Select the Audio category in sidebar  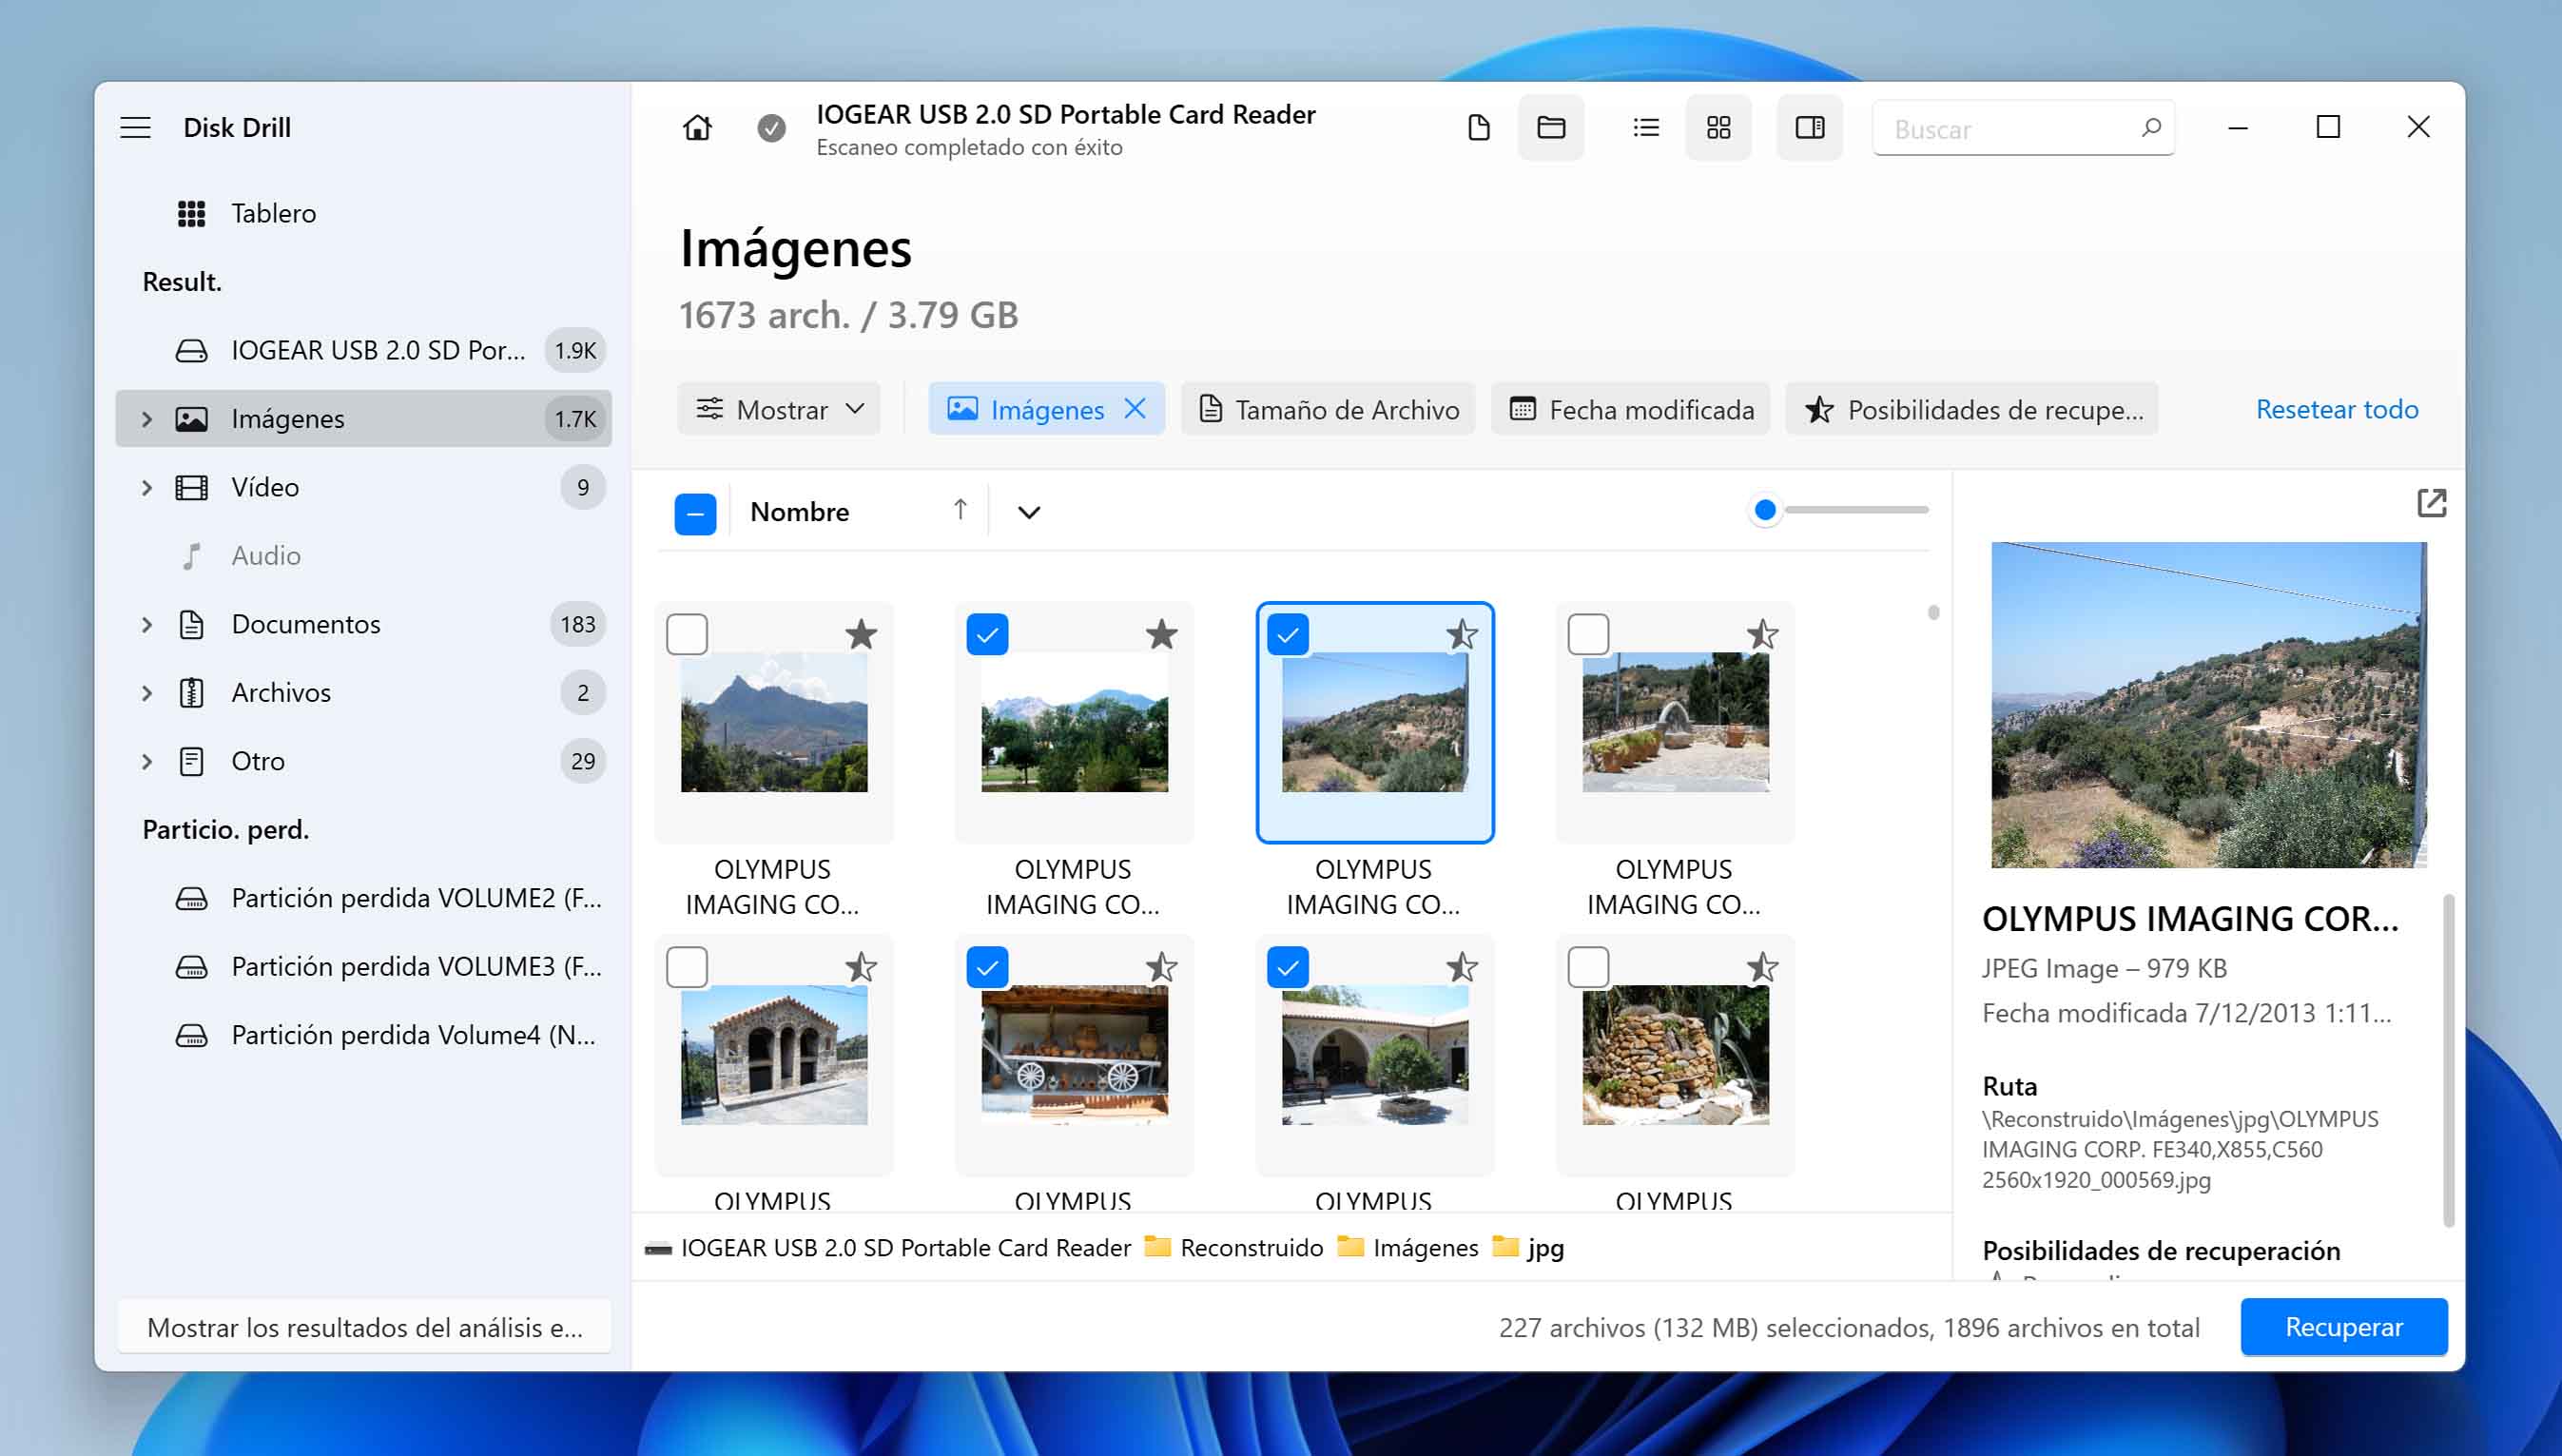coord(363,555)
